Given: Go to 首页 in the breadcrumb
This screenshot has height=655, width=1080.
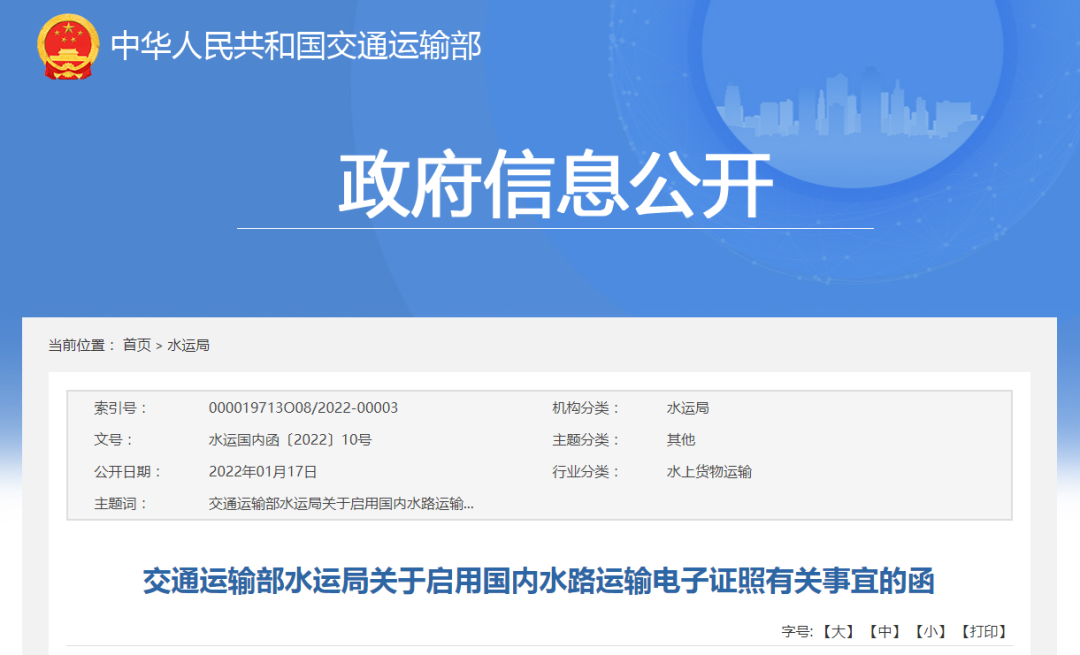Looking at the screenshot, I should [x=136, y=345].
